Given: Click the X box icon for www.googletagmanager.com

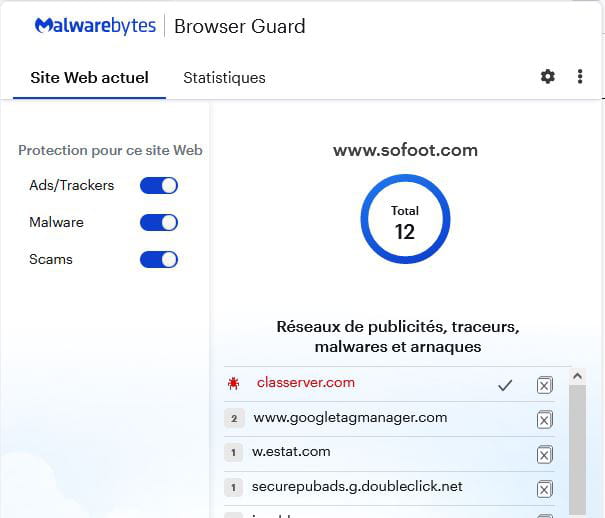Looking at the screenshot, I should (544, 420).
